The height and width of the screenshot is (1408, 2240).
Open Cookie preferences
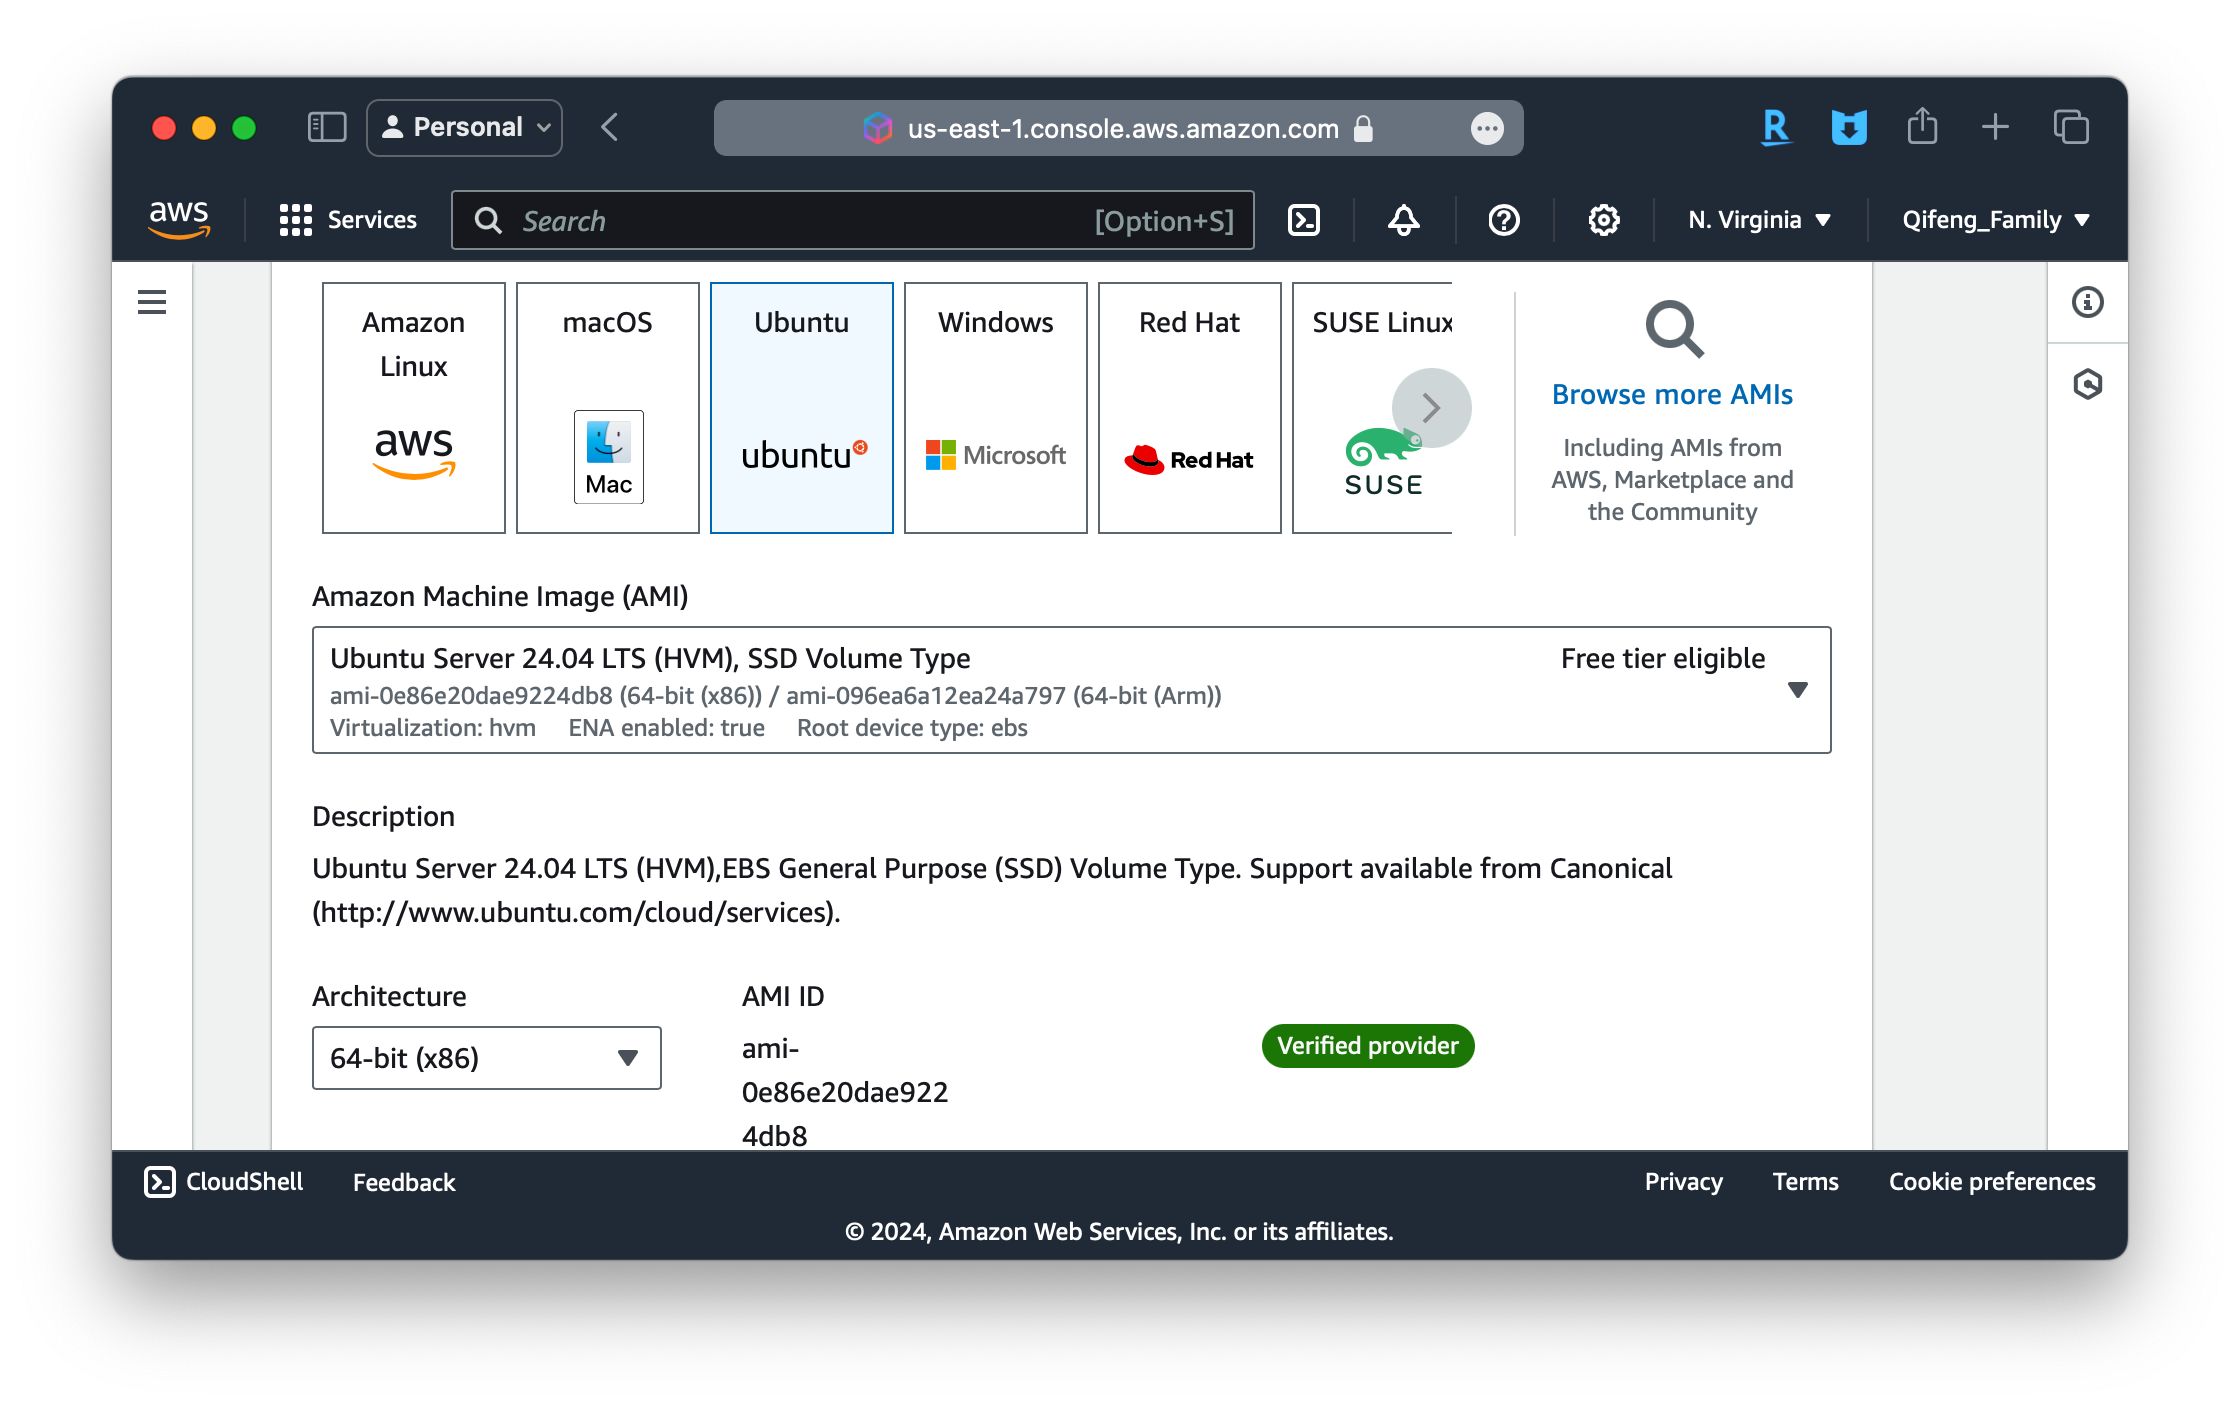pos(1992,1182)
